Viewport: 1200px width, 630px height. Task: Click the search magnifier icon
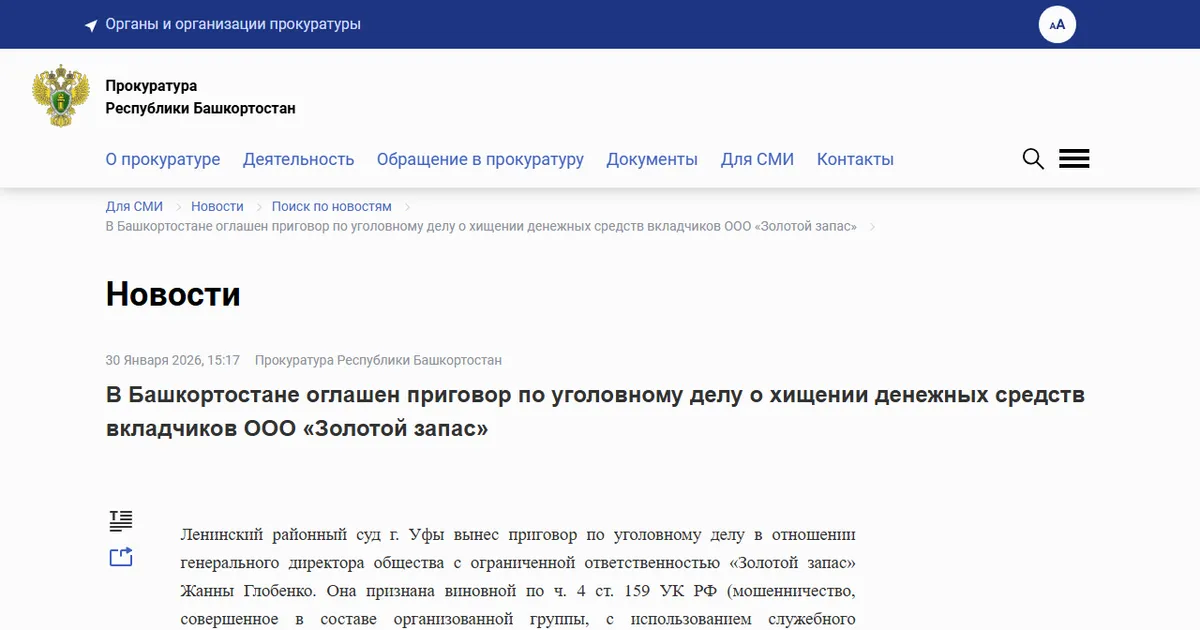1033,159
